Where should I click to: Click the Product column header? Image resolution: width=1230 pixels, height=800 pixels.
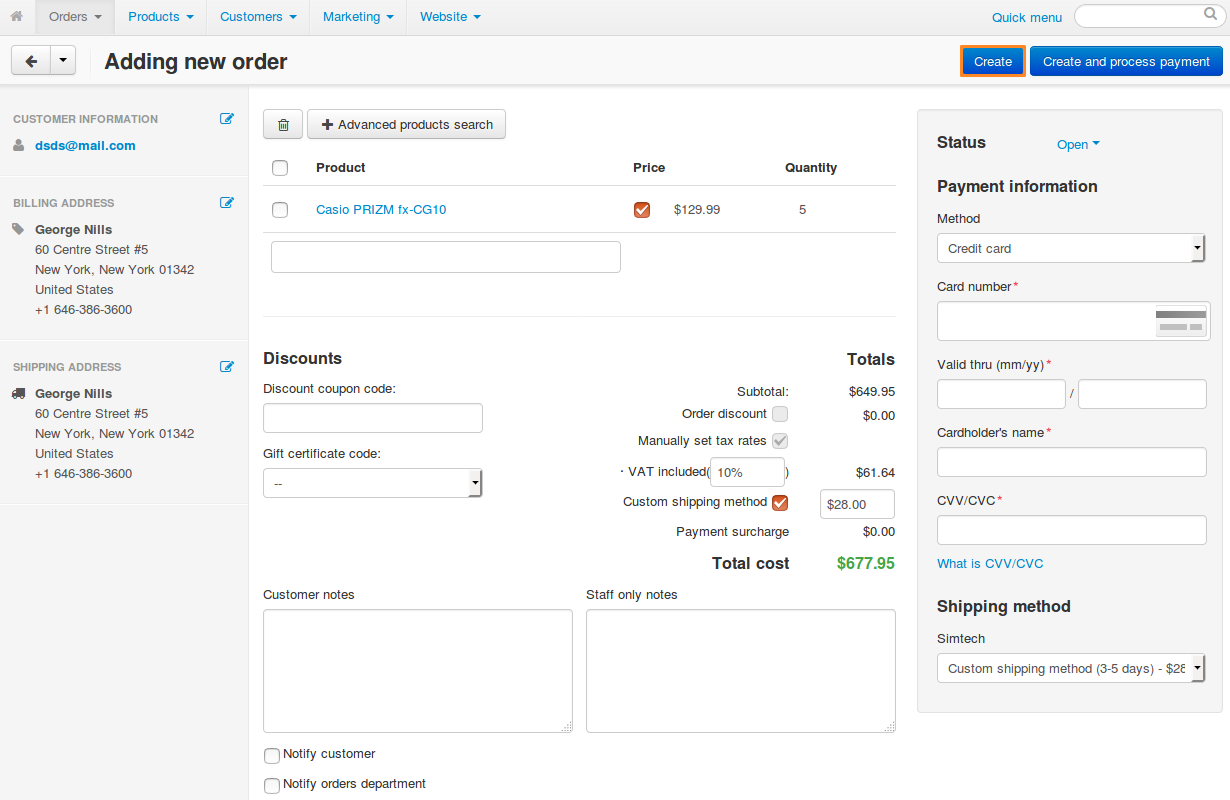point(341,168)
